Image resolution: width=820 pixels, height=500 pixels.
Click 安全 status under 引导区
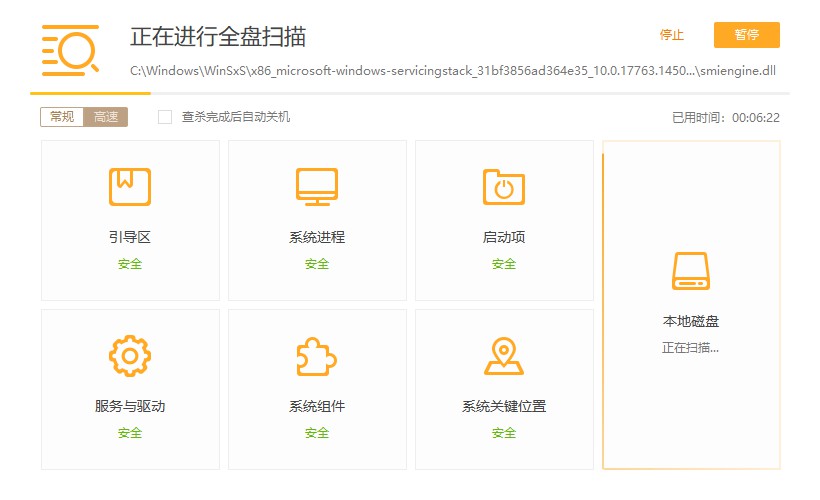click(129, 264)
